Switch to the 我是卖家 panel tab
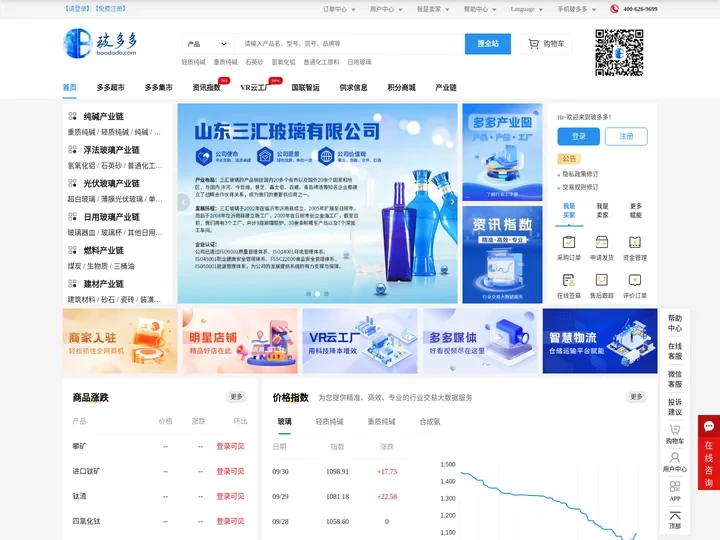This screenshot has width=720, height=540. (602, 210)
